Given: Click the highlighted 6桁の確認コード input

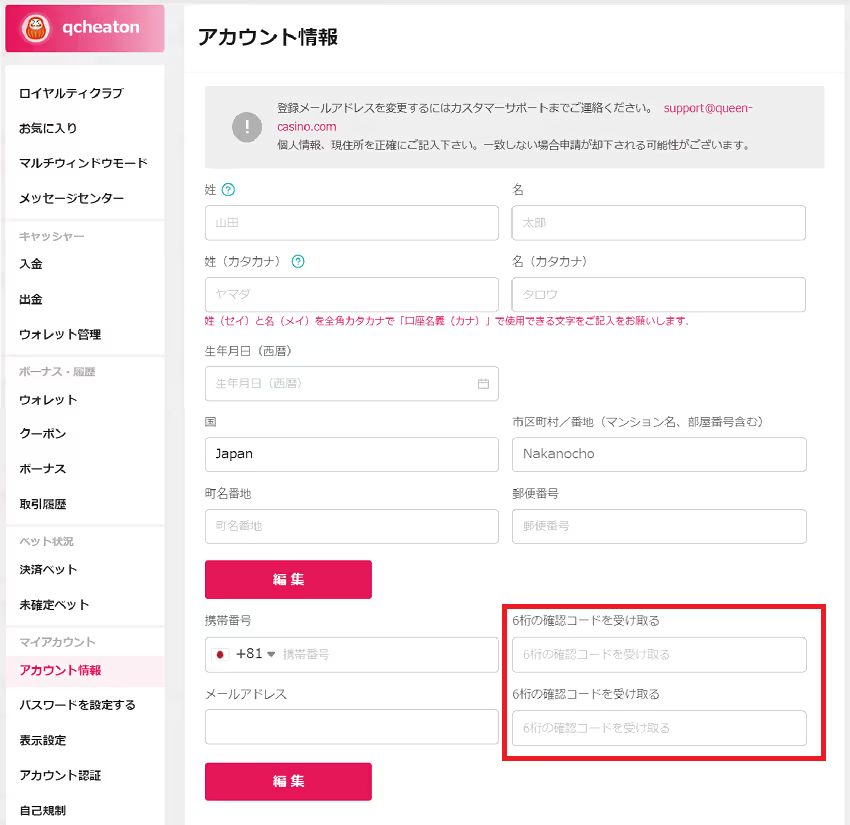Looking at the screenshot, I should 659,655.
